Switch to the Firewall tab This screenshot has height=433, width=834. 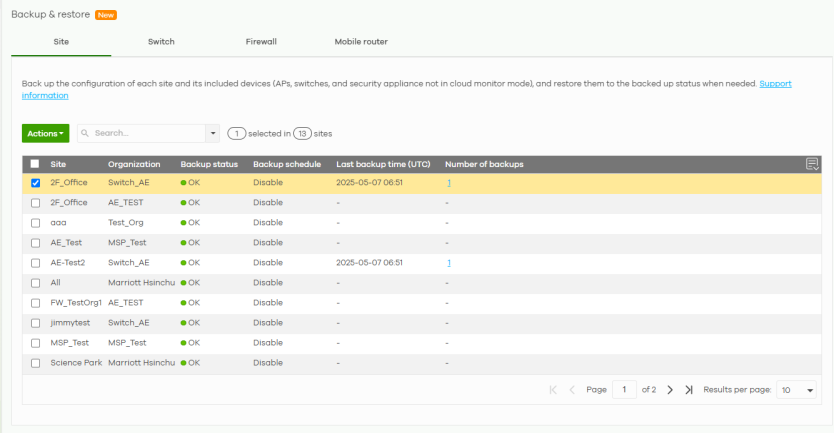coord(261,42)
